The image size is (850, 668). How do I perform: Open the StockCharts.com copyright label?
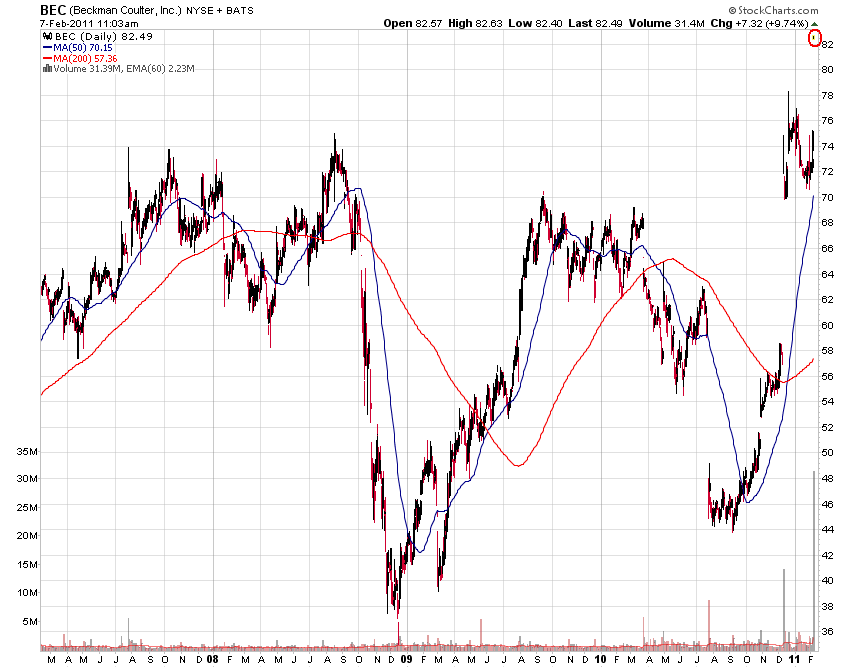(x=773, y=10)
